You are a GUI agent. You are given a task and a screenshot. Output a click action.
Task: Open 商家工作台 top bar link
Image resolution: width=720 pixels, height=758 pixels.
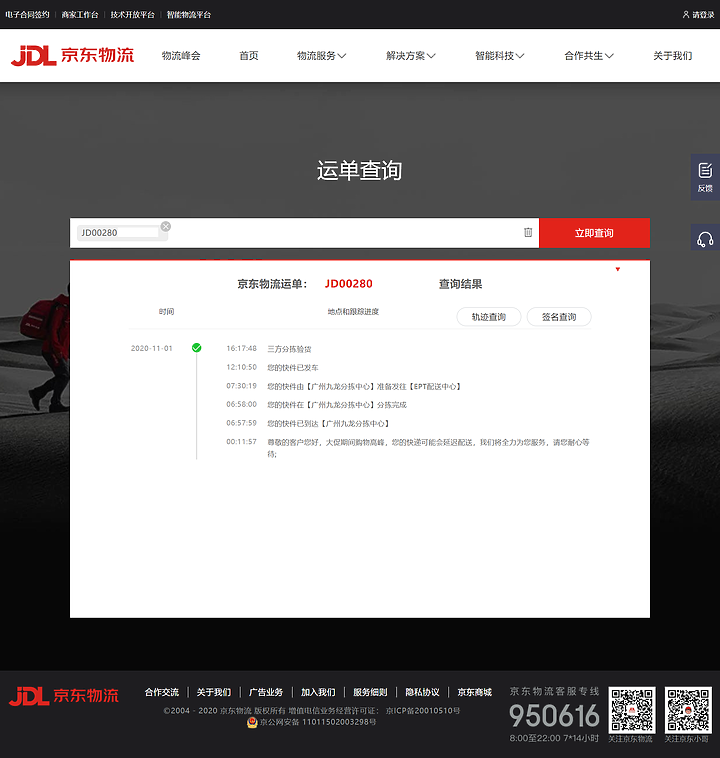[x=80, y=15]
